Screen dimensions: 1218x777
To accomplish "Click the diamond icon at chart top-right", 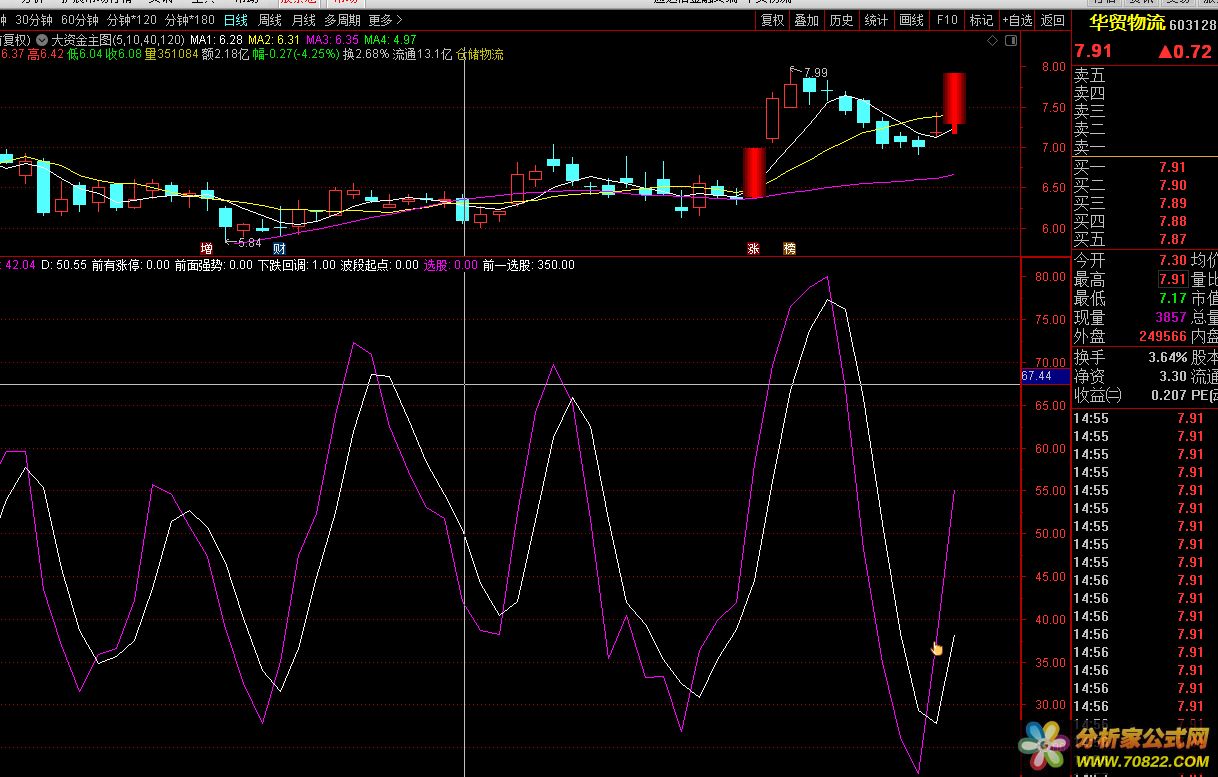I will click(992, 41).
